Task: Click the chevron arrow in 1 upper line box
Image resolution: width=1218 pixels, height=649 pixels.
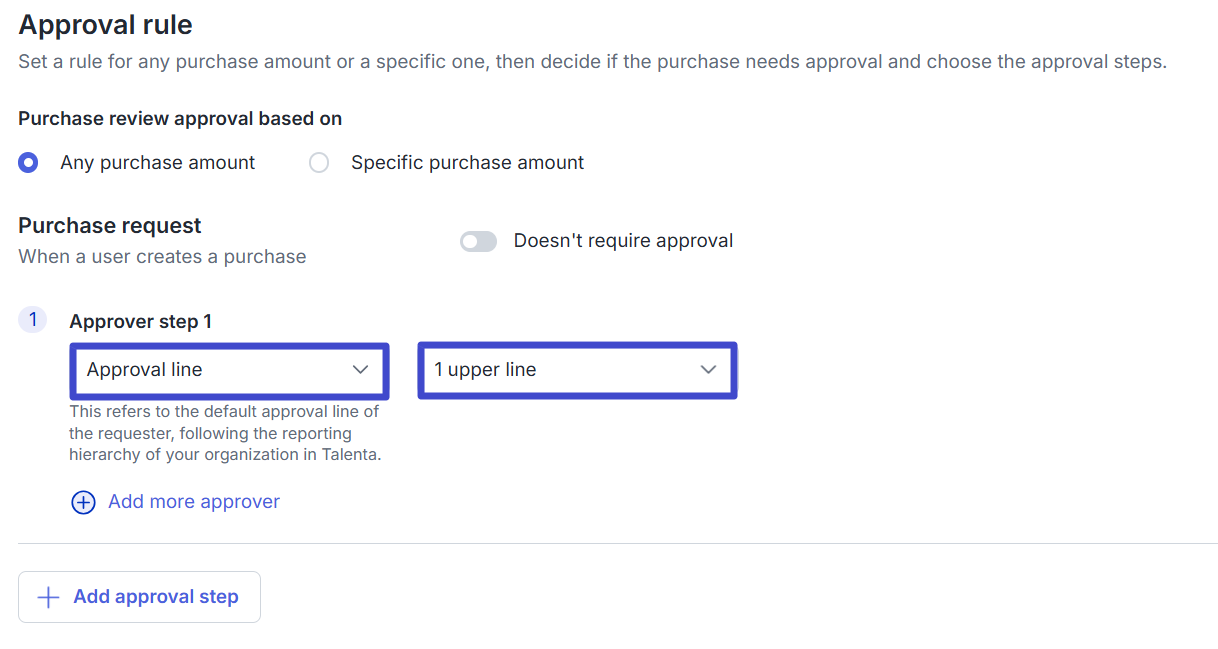Action: [708, 370]
